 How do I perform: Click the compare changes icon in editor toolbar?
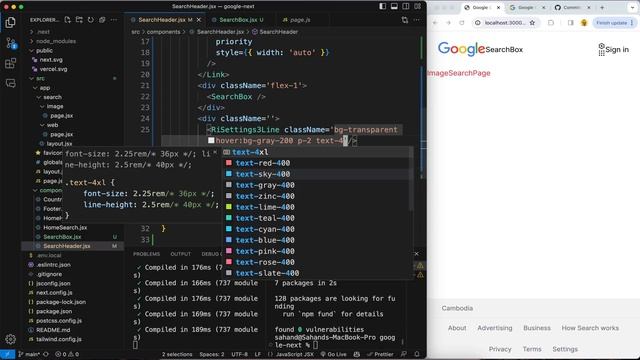(x=404, y=20)
